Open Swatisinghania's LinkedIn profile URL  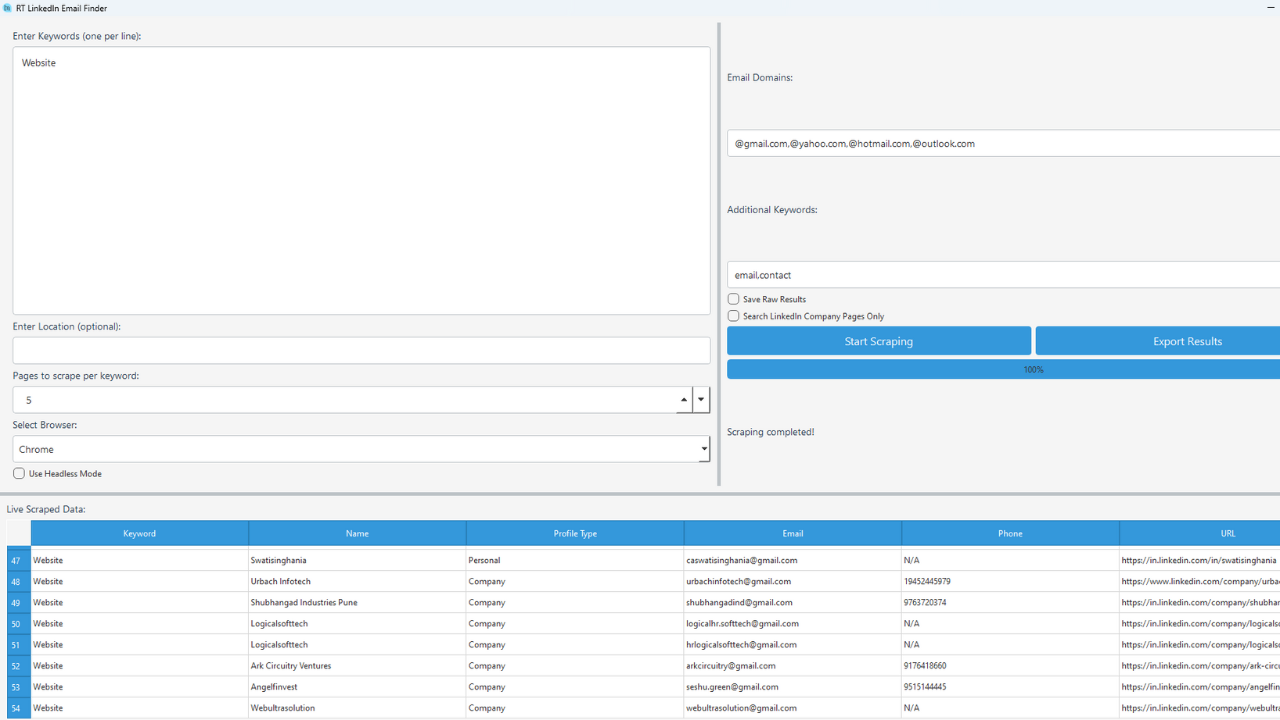pyautogui.click(x=1198, y=560)
